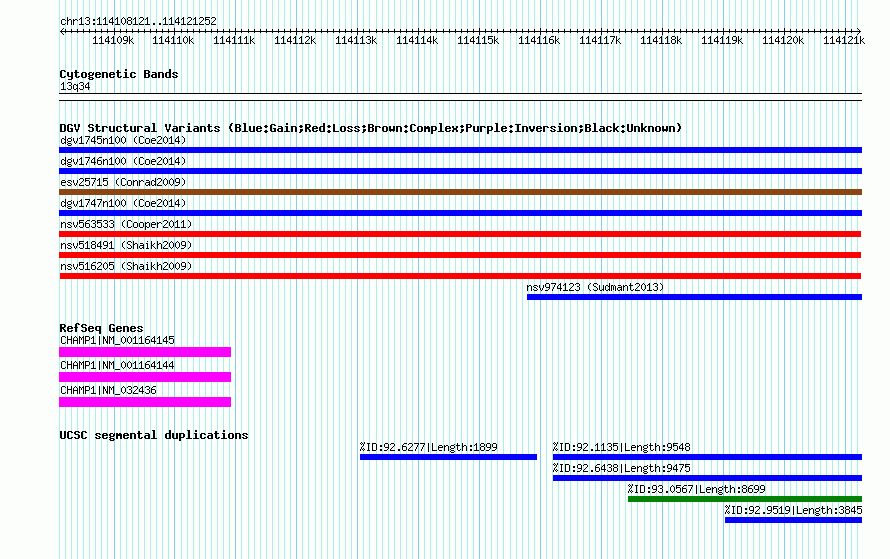Click the nsv563533 (Cooper2011) label
The image size is (890, 559).
point(126,224)
